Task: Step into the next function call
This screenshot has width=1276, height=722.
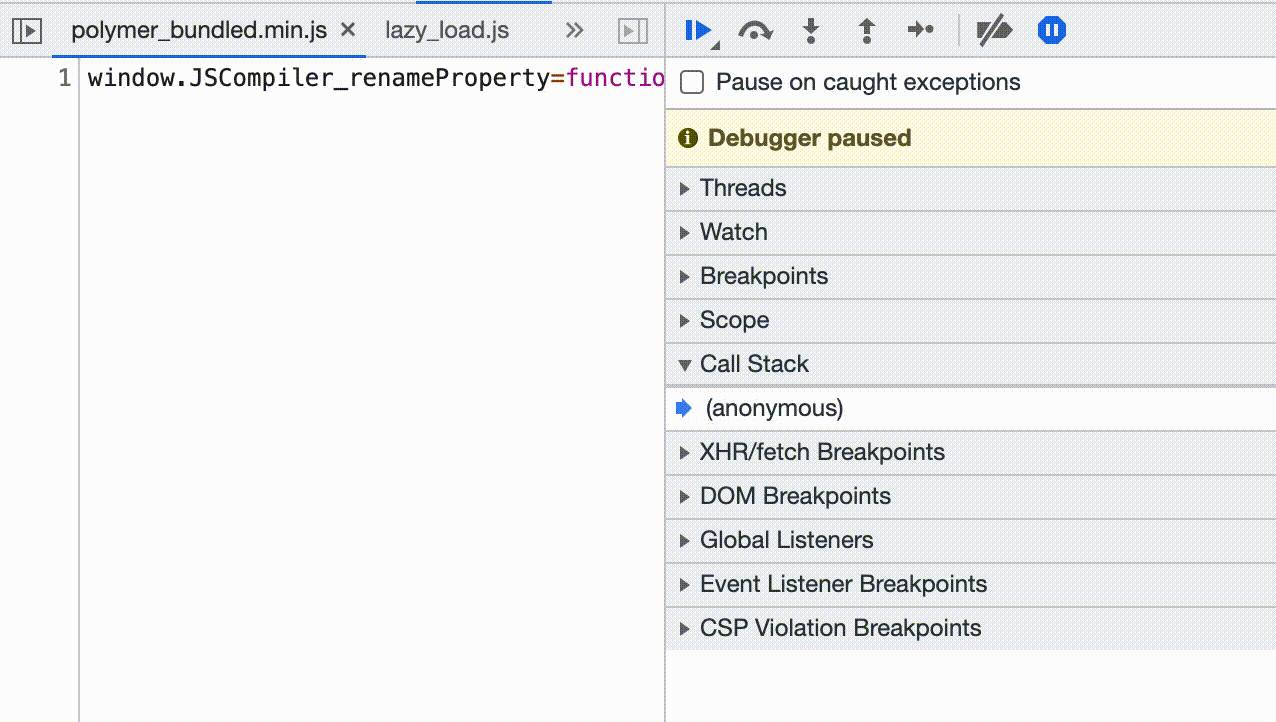Action: [810, 30]
